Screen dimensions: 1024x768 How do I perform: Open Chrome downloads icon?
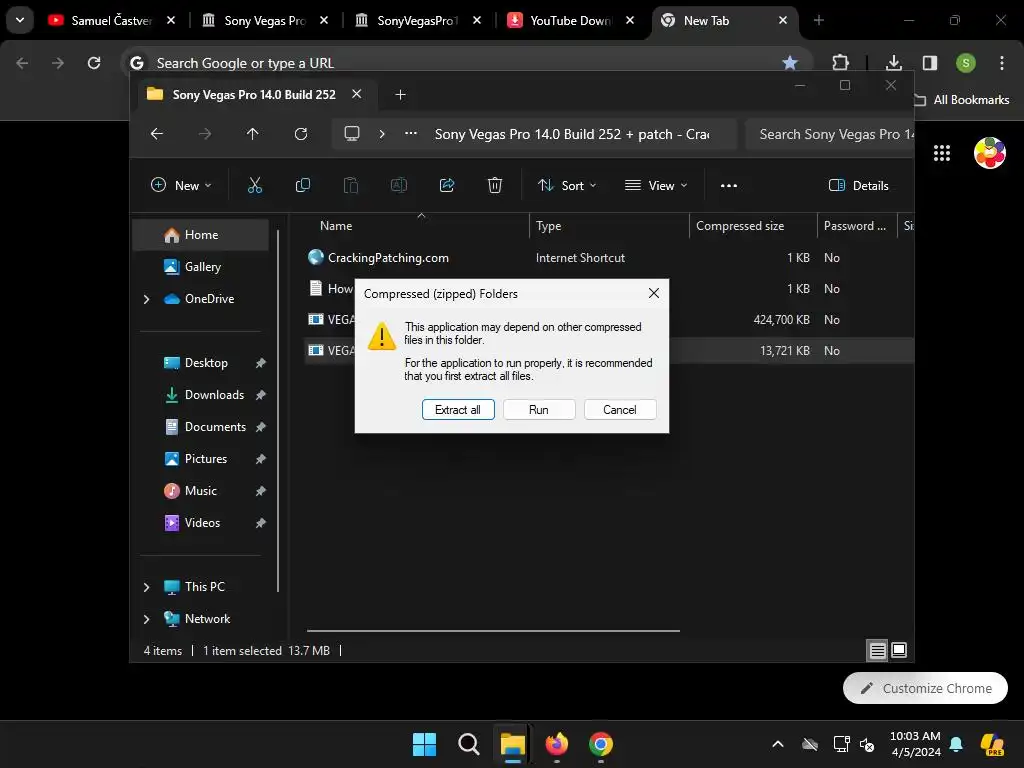[x=894, y=63]
